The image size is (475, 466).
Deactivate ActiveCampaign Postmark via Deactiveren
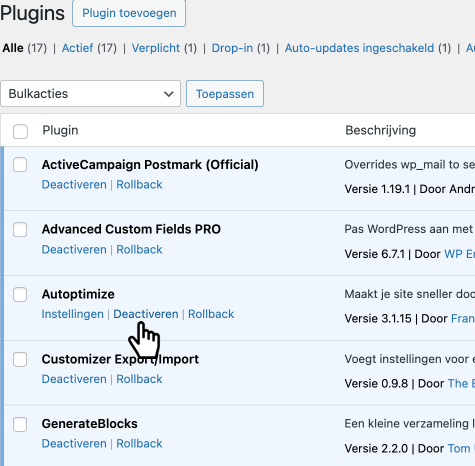pyautogui.click(x=74, y=184)
